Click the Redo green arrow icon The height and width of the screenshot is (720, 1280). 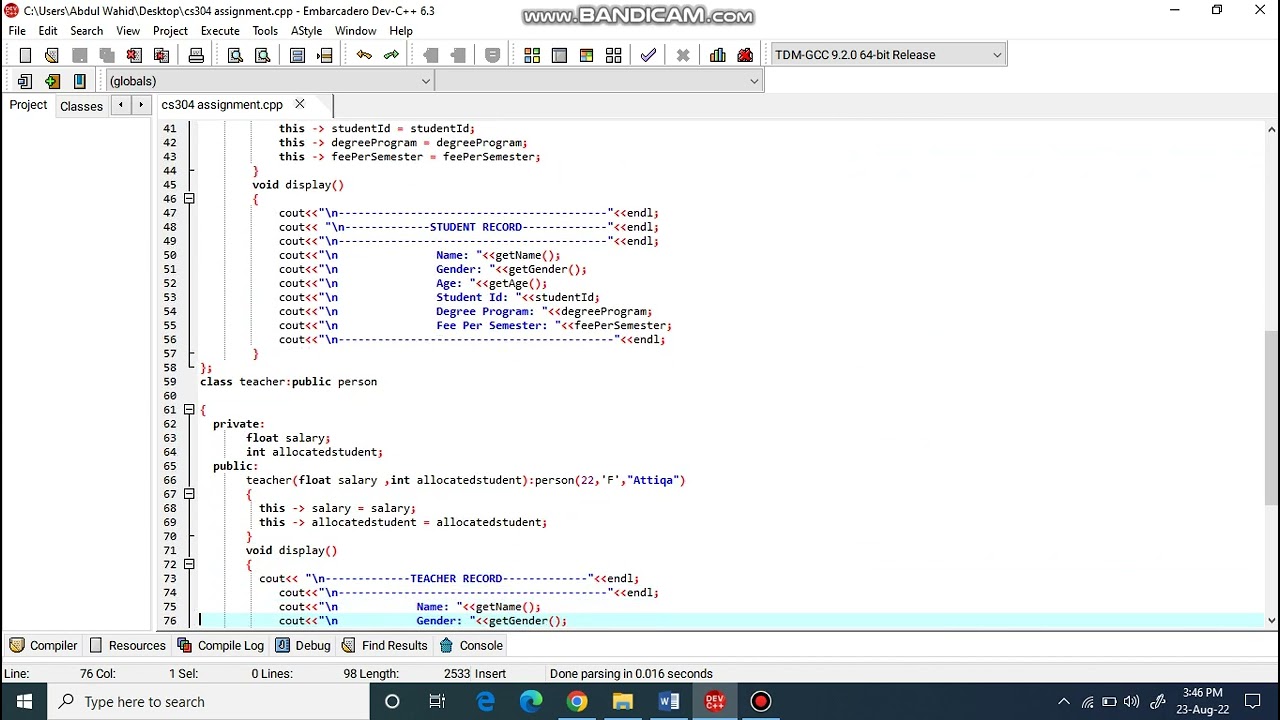click(x=391, y=55)
